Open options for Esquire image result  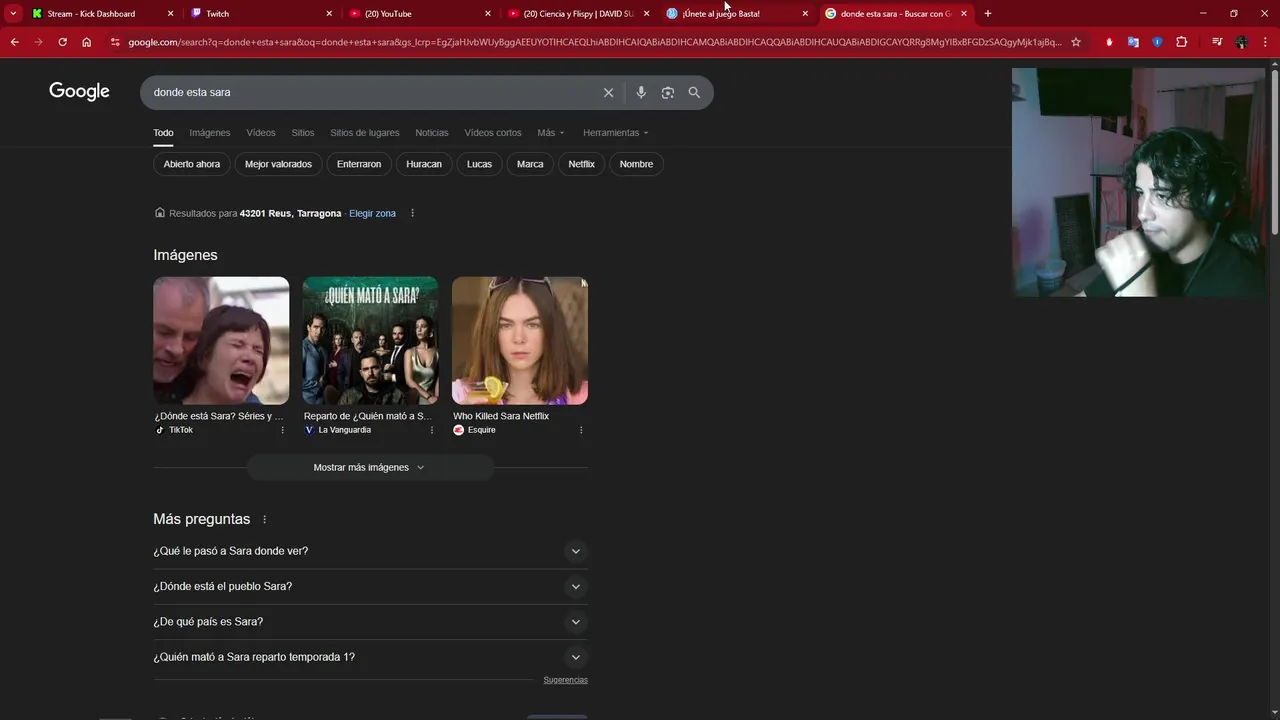click(581, 430)
